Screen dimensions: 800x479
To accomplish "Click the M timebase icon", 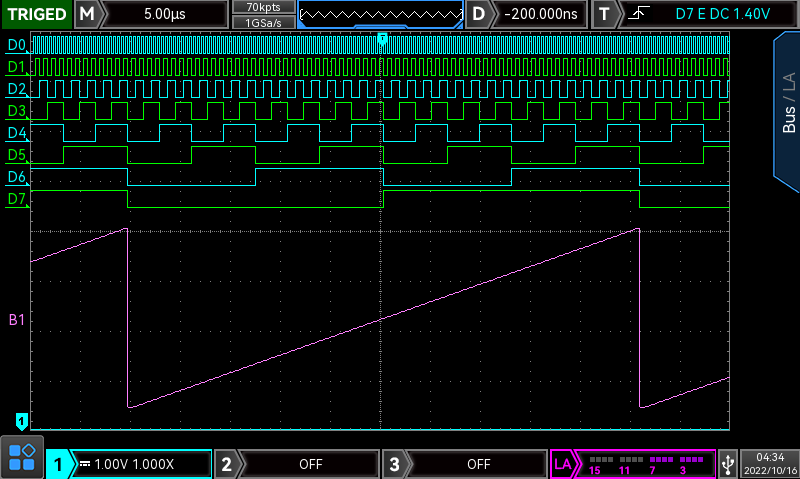I will (x=88, y=14).
